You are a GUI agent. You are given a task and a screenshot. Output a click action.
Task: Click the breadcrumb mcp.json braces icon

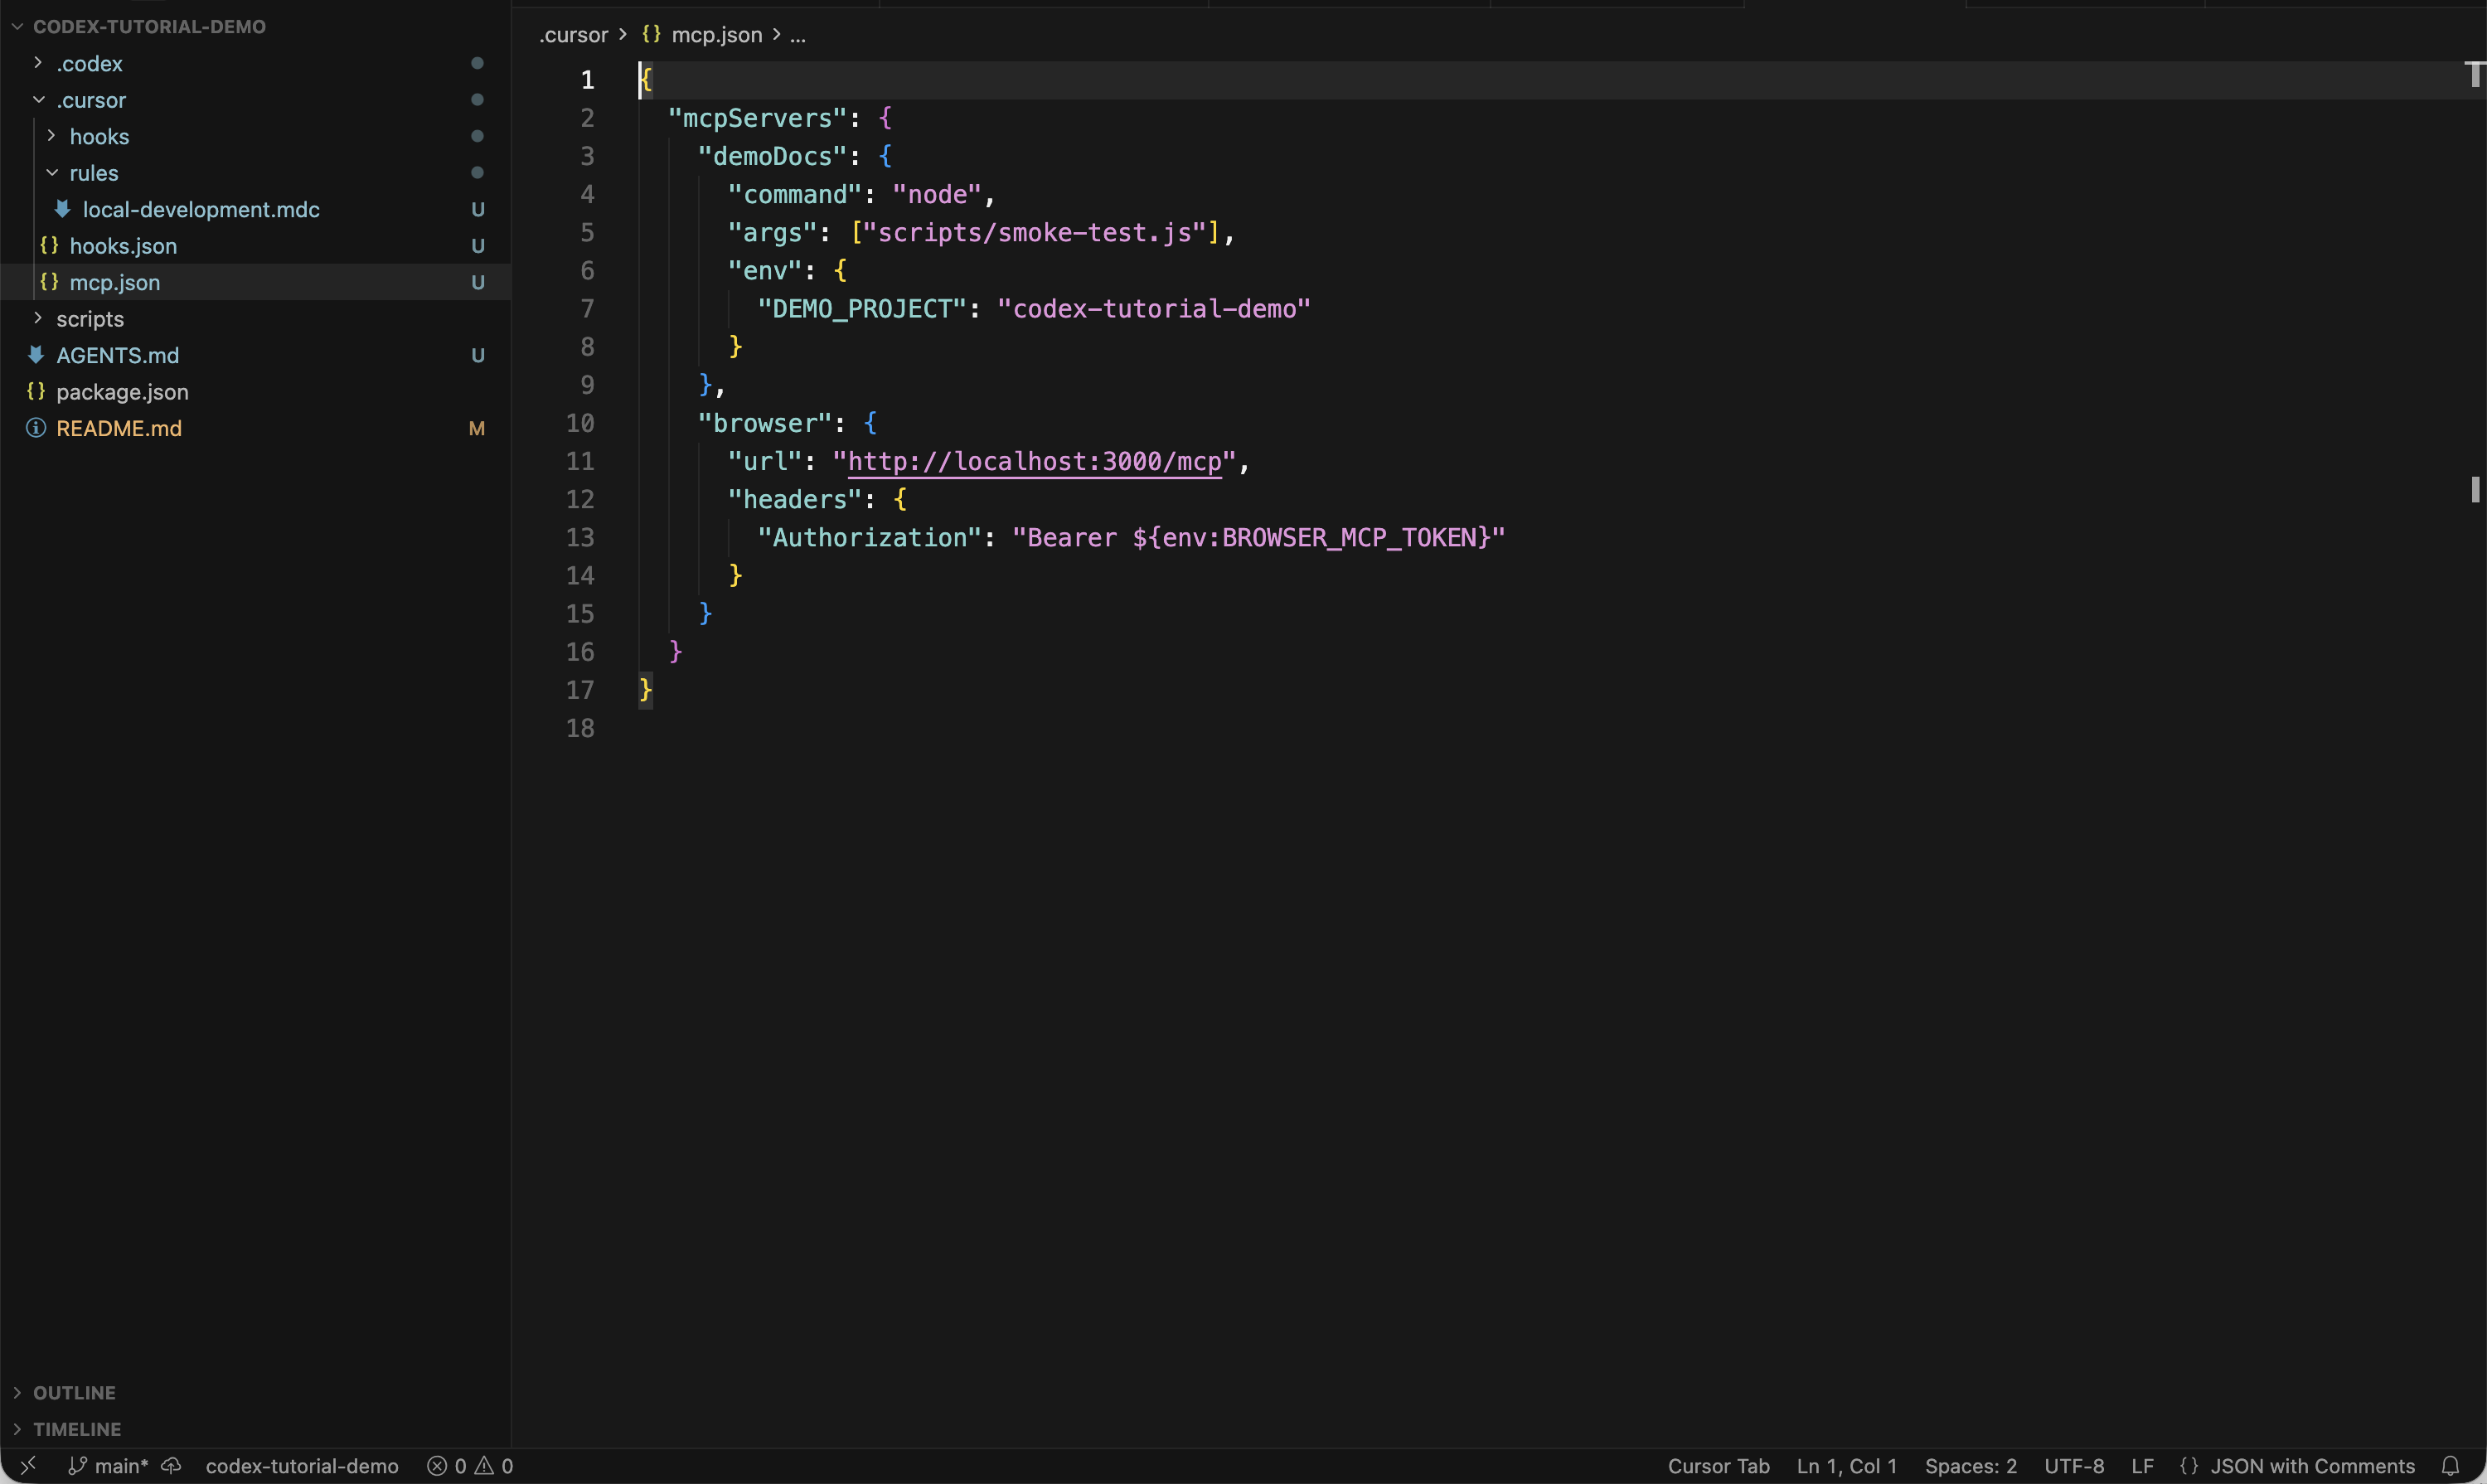(x=652, y=34)
